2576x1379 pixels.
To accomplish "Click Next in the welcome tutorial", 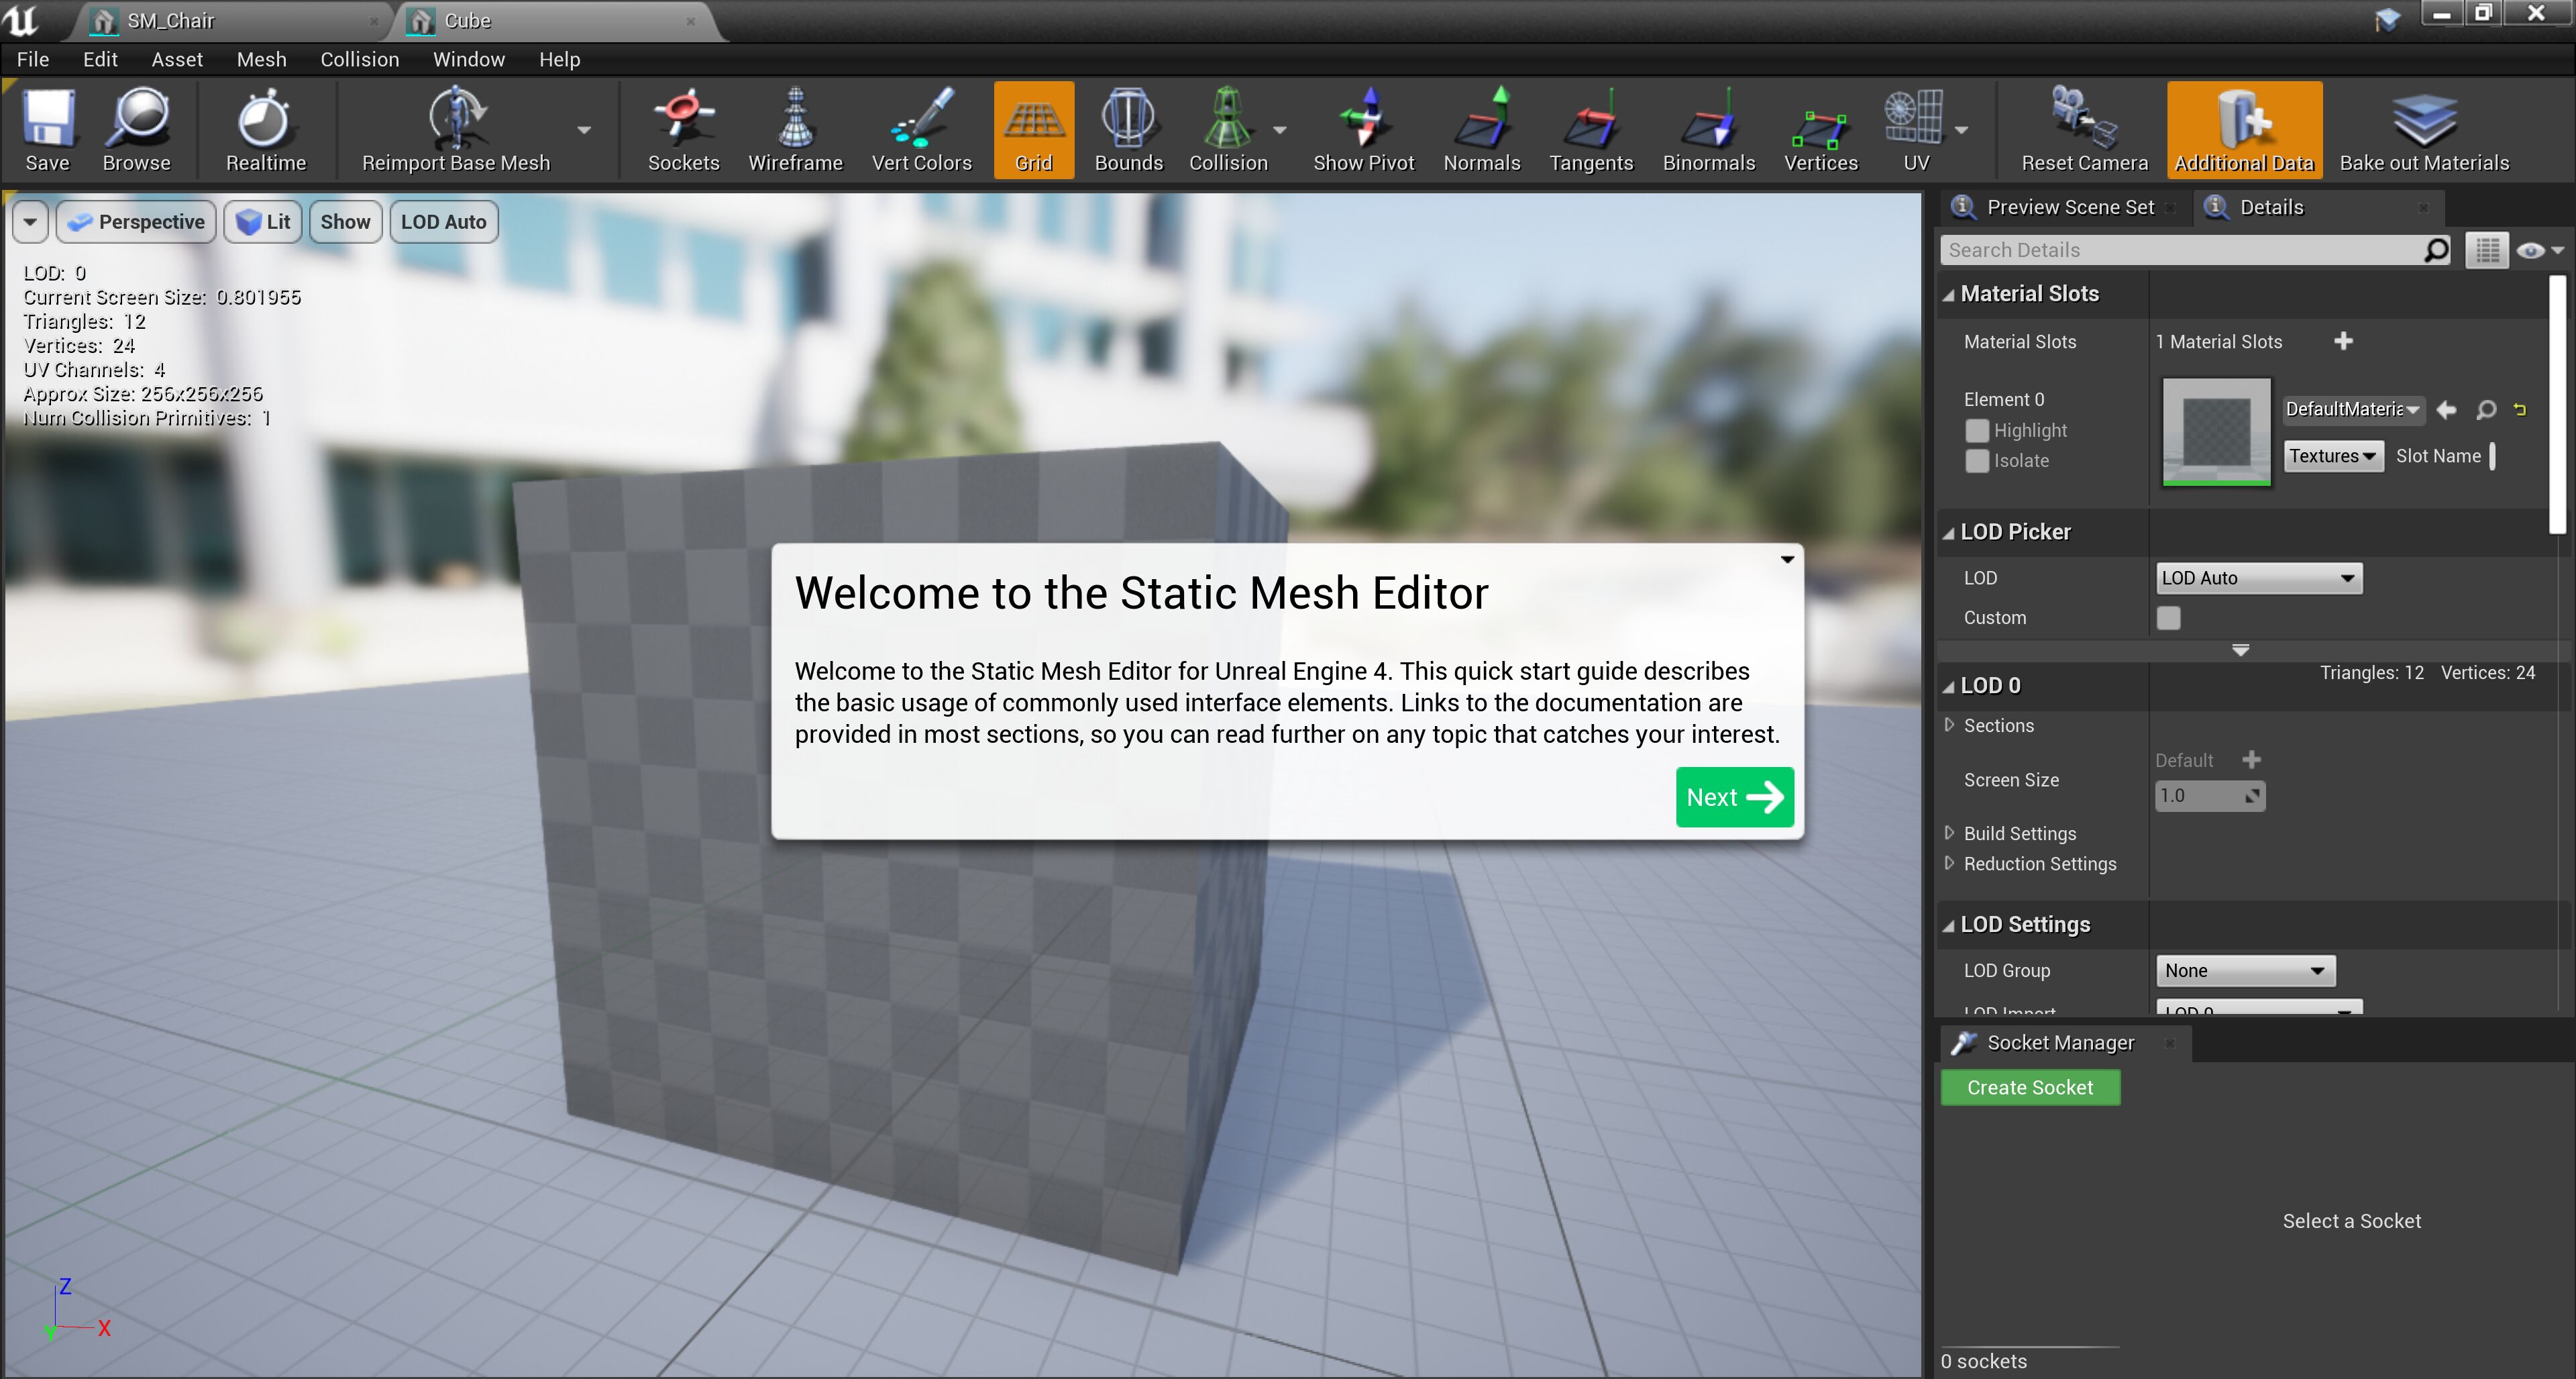I will click(x=1734, y=797).
